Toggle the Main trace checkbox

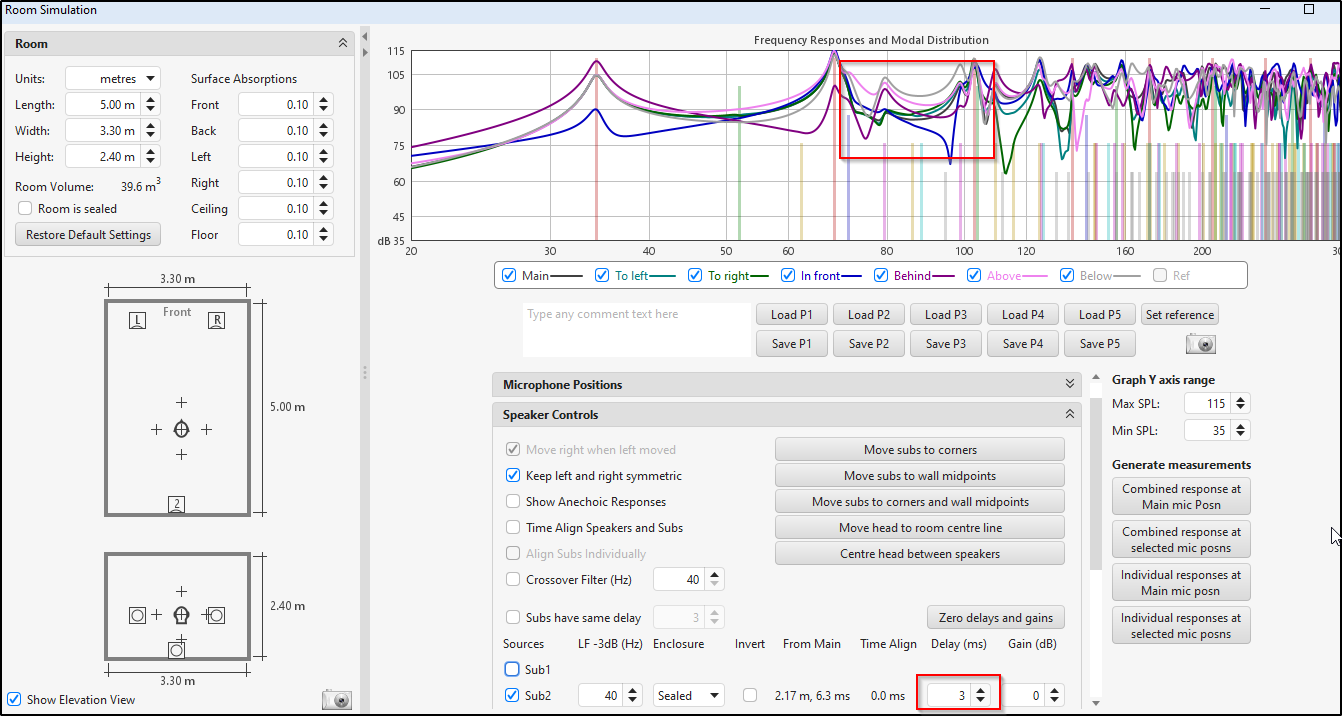[x=509, y=275]
